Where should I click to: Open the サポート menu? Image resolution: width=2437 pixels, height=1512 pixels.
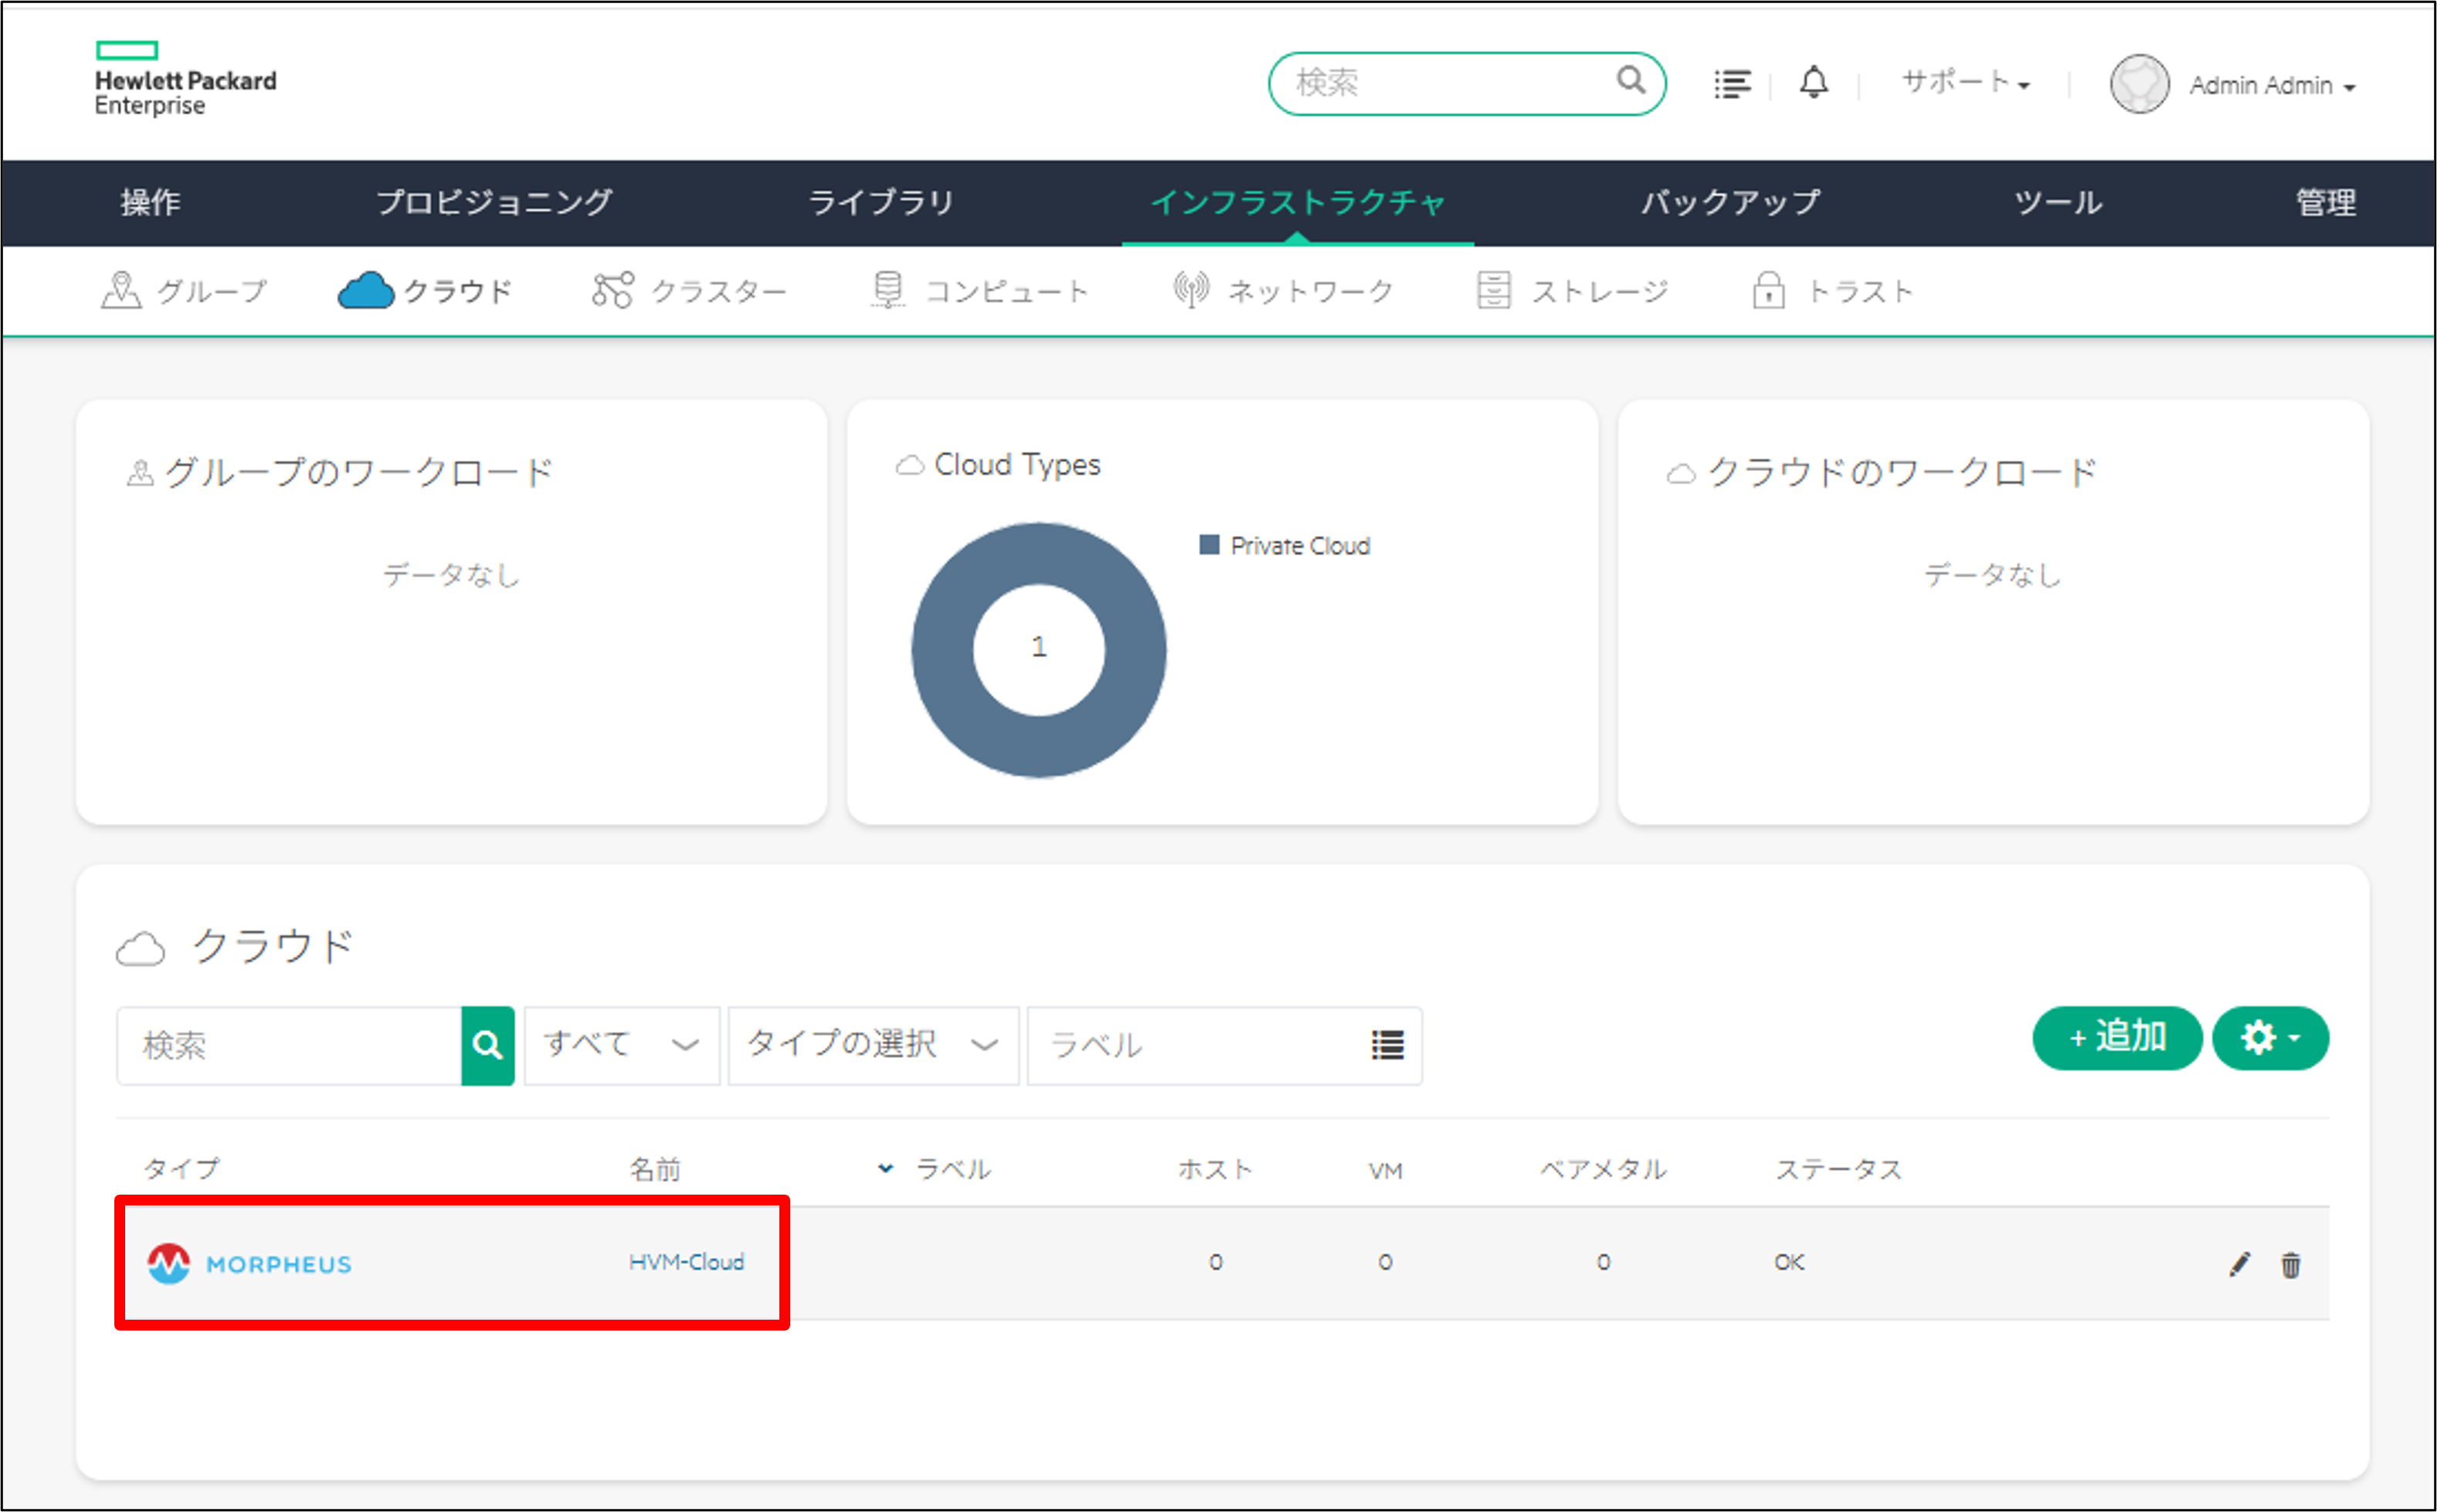(x=1964, y=83)
